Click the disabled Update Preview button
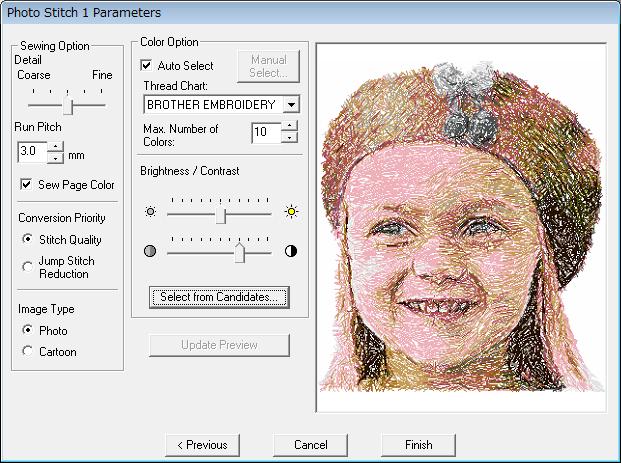Image resolution: width=621 pixels, height=463 pixels. coord(219,345)
